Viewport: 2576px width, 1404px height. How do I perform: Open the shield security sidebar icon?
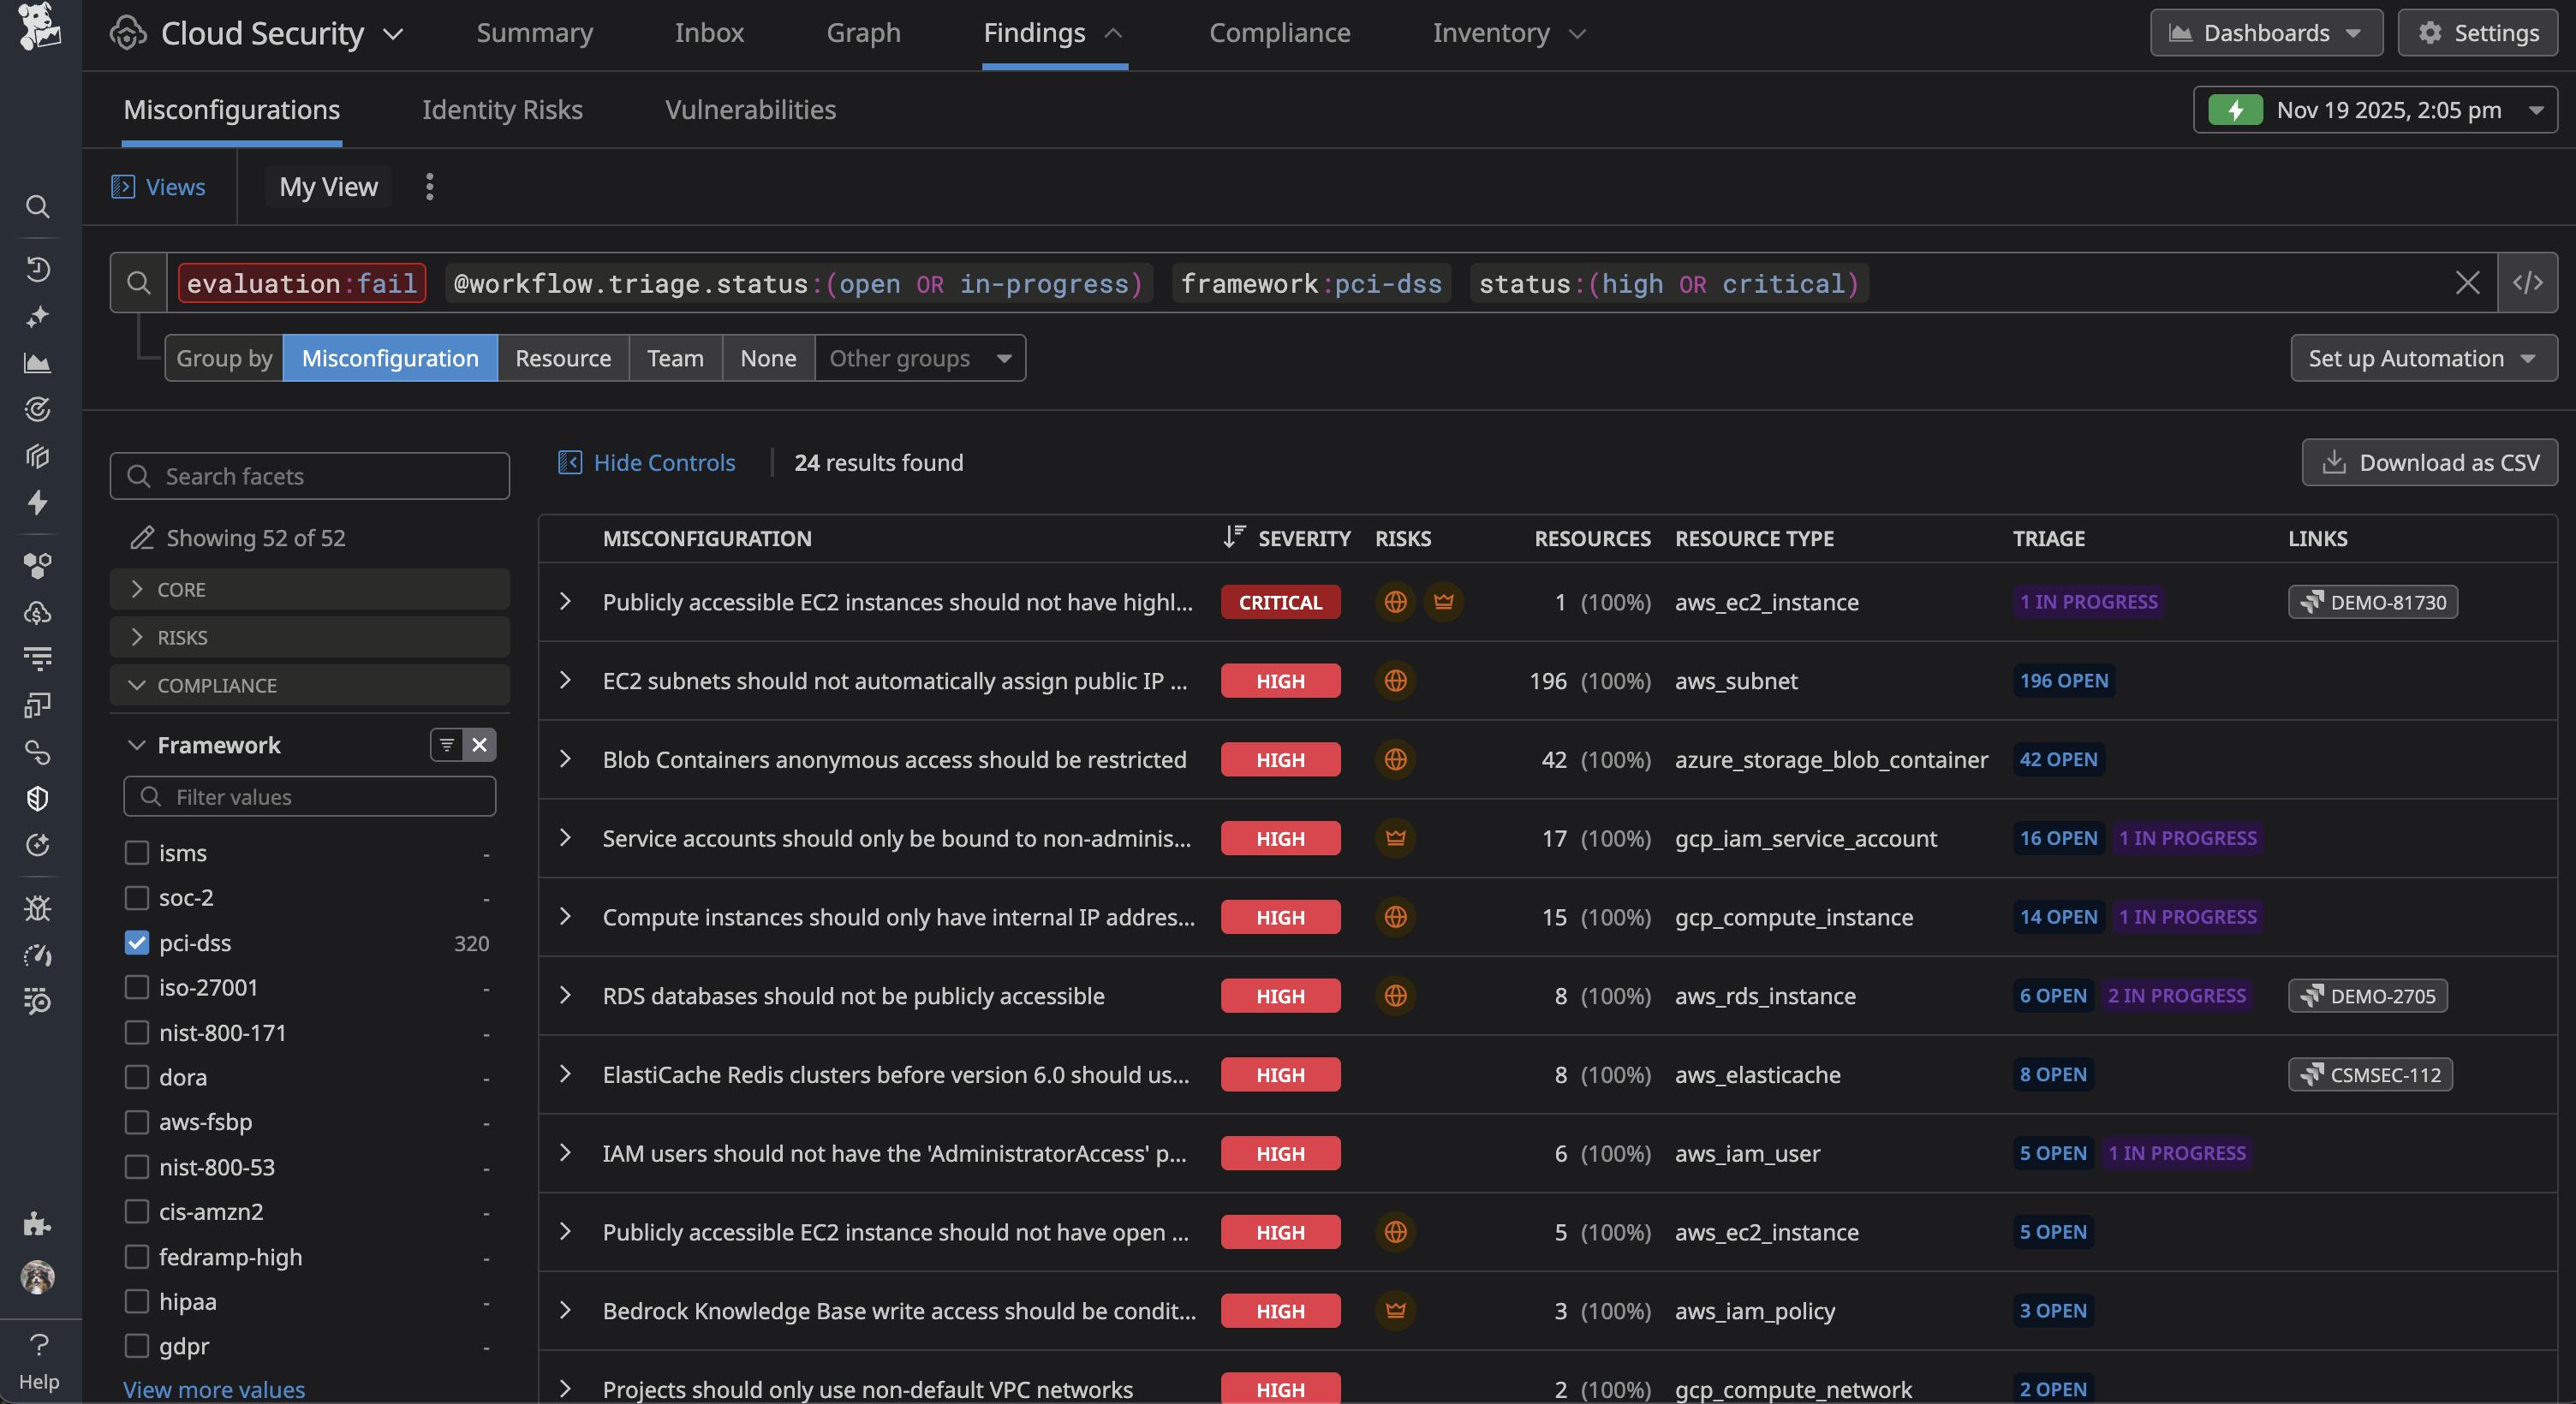[38, 797]
